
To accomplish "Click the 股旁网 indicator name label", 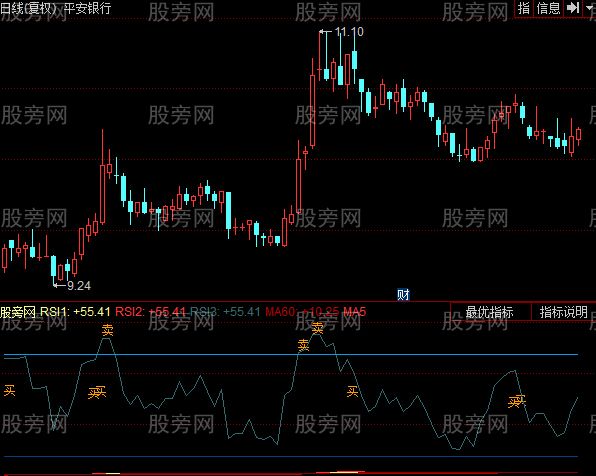I will (x=18, y=312).
